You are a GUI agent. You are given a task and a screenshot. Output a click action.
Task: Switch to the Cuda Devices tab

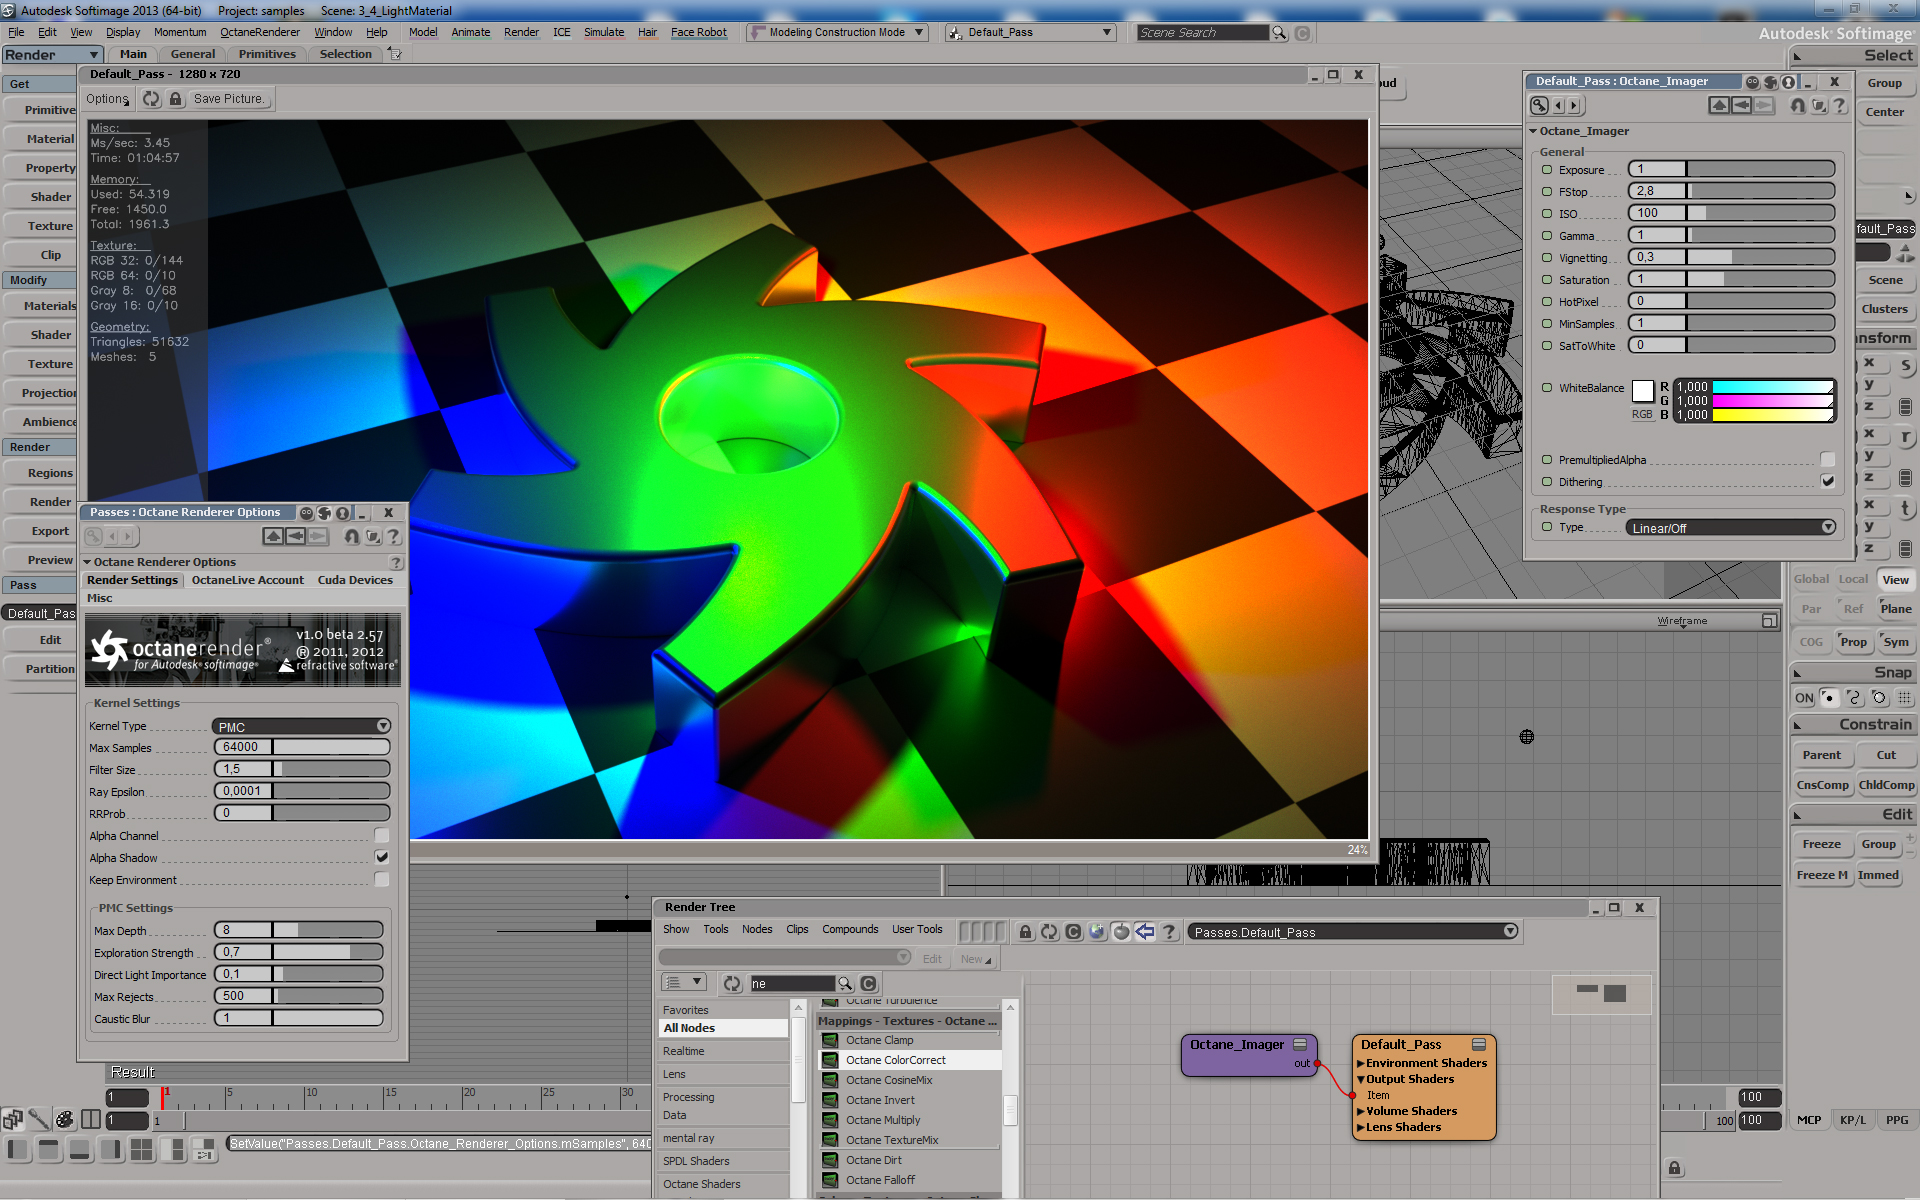click(355, 580)
